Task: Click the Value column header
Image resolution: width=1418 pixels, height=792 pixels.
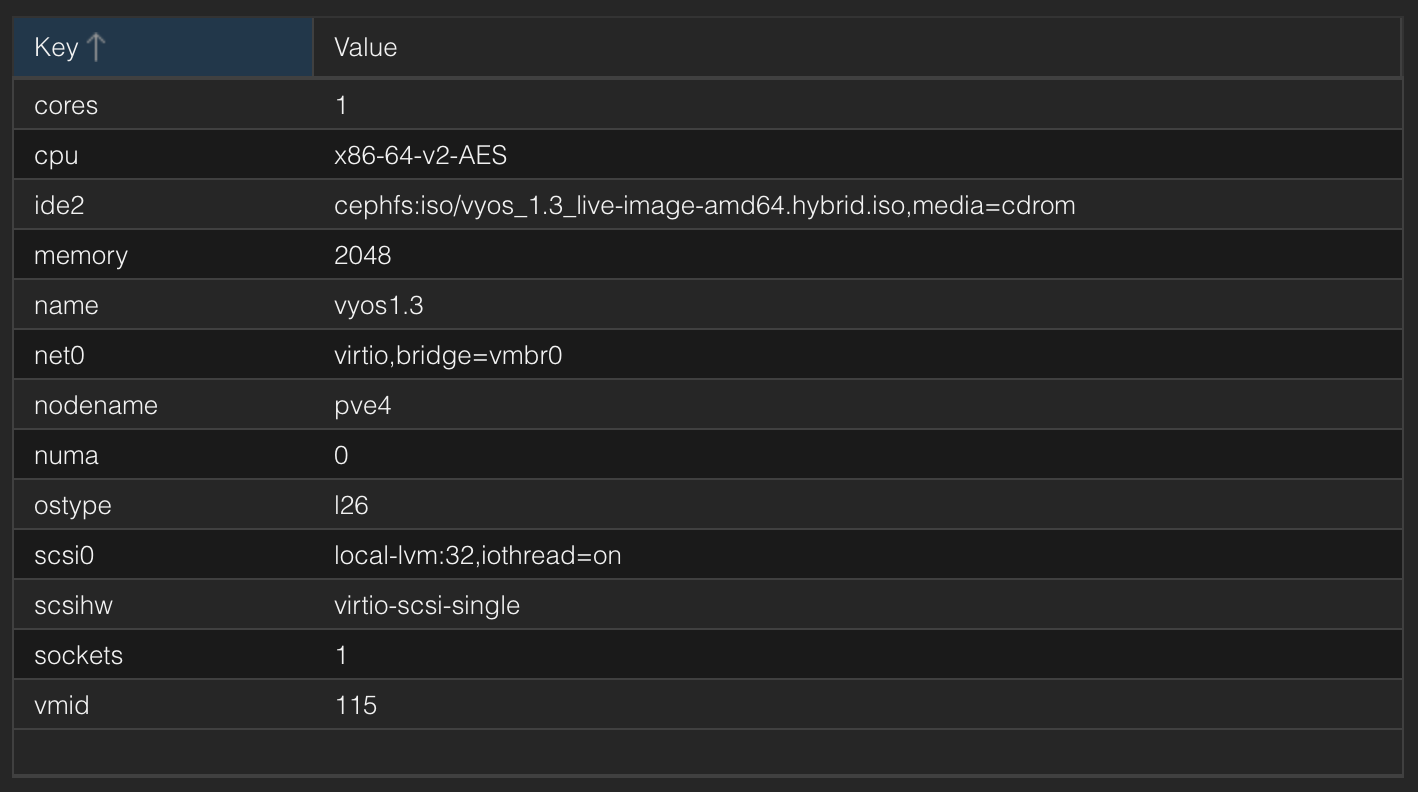Action: click(365, 48)
